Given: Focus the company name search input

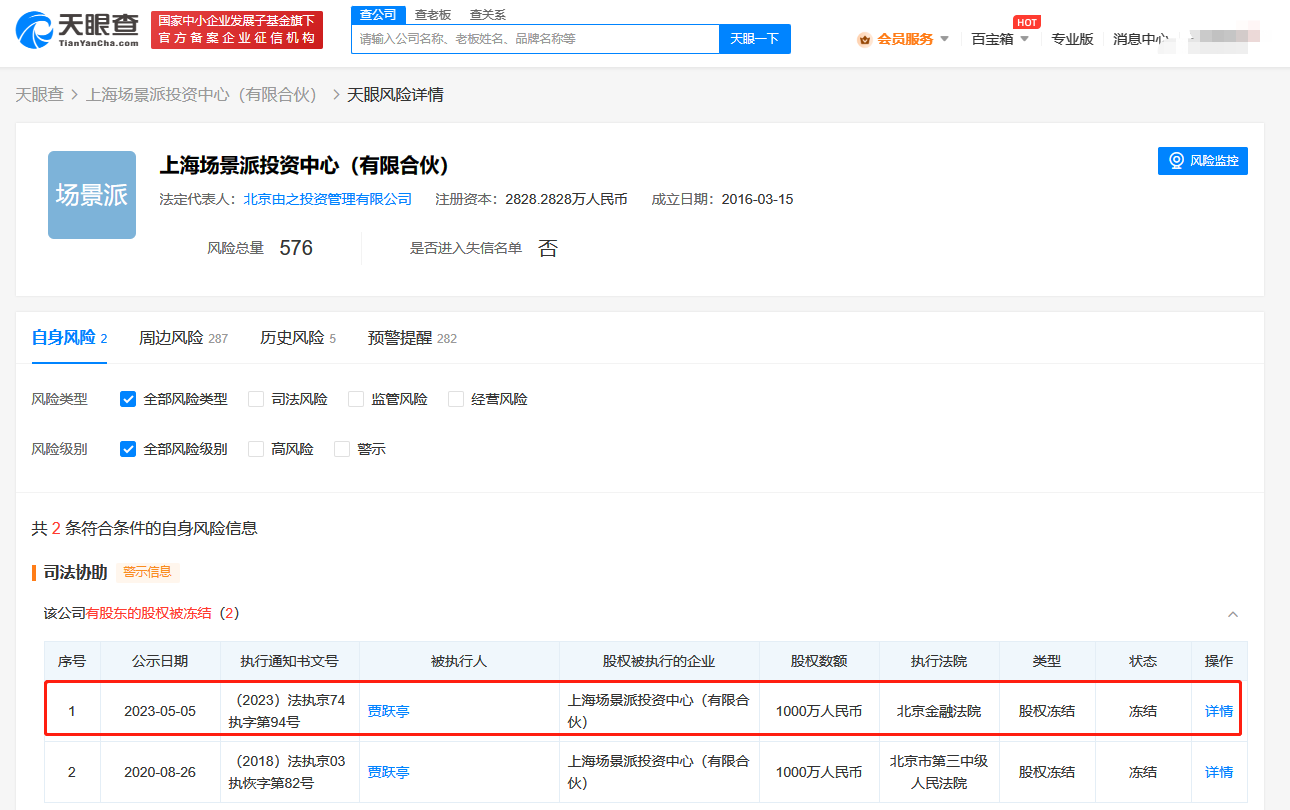Looking at the screenshot, I should click(x=535, y=39).
